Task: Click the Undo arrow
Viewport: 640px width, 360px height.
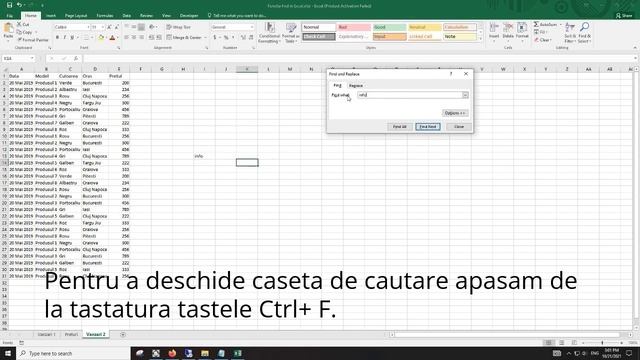Action: coord(19,5)
